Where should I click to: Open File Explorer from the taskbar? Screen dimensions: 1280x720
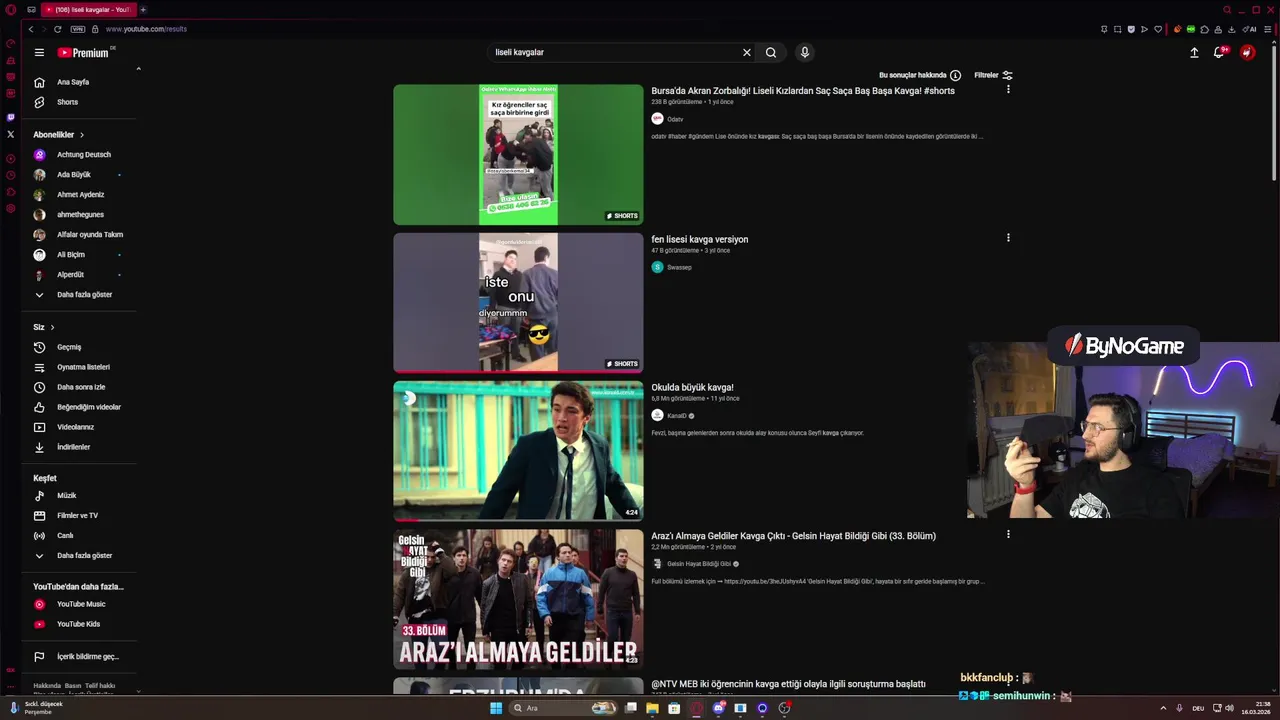pos(652,708)
